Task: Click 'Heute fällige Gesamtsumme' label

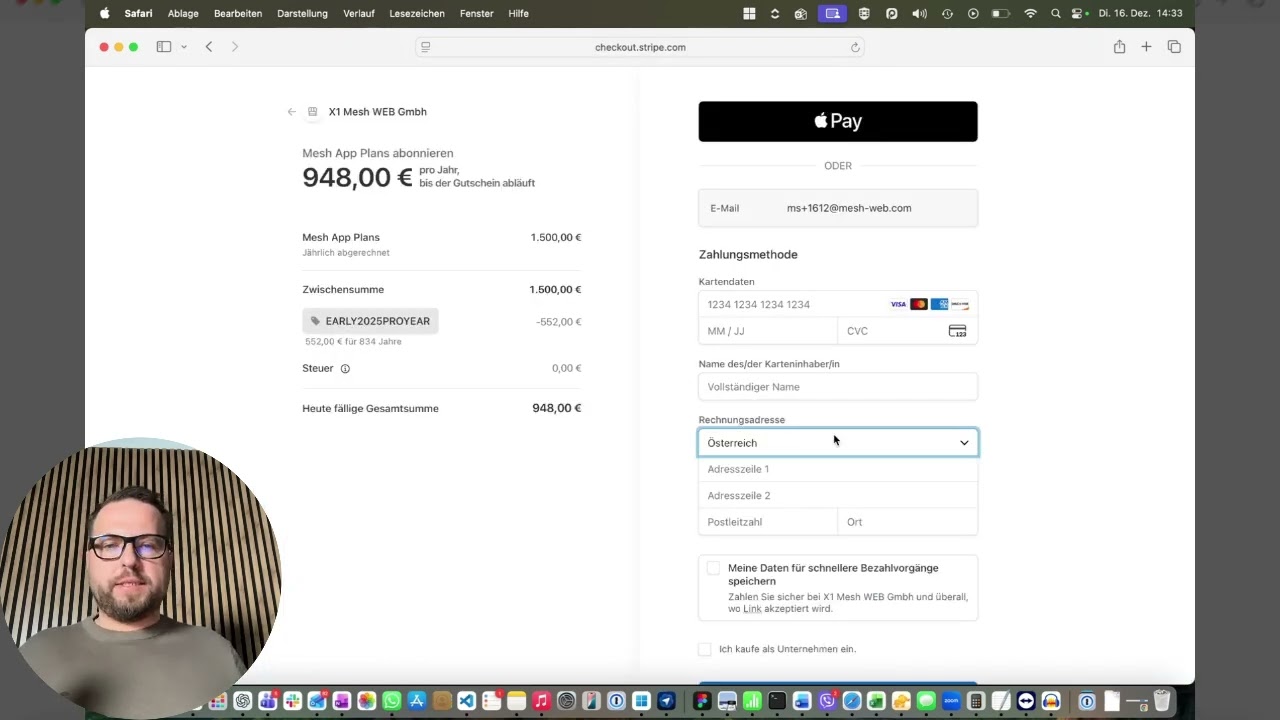Action: pos(370,408)
